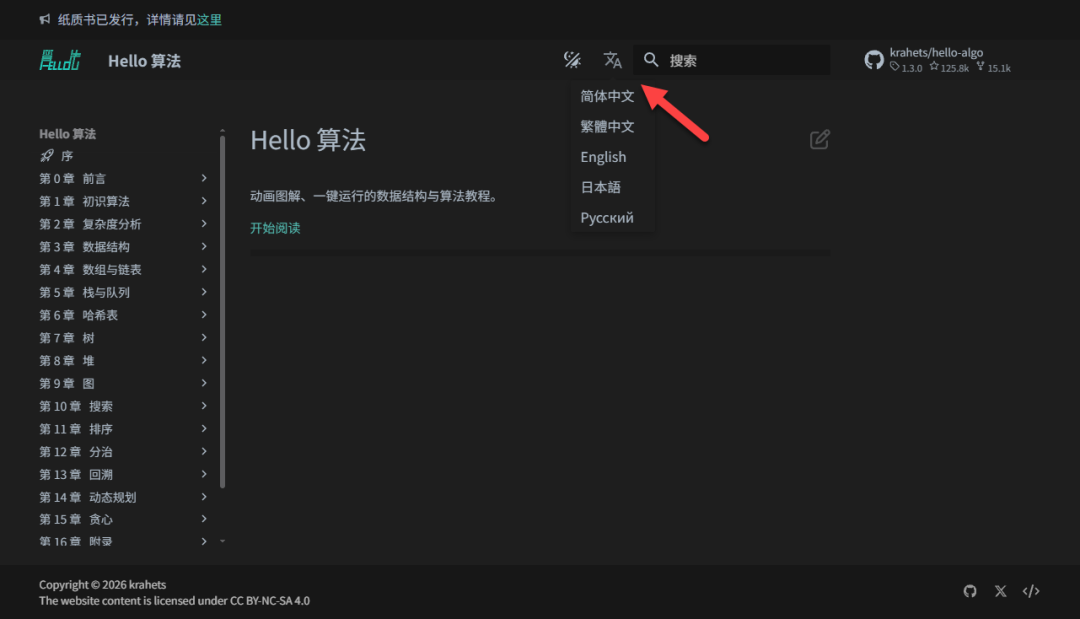This screenshot has width=1080, height=619.
Task: Click the megaphone announcement icon
Action: coord(45,20)
